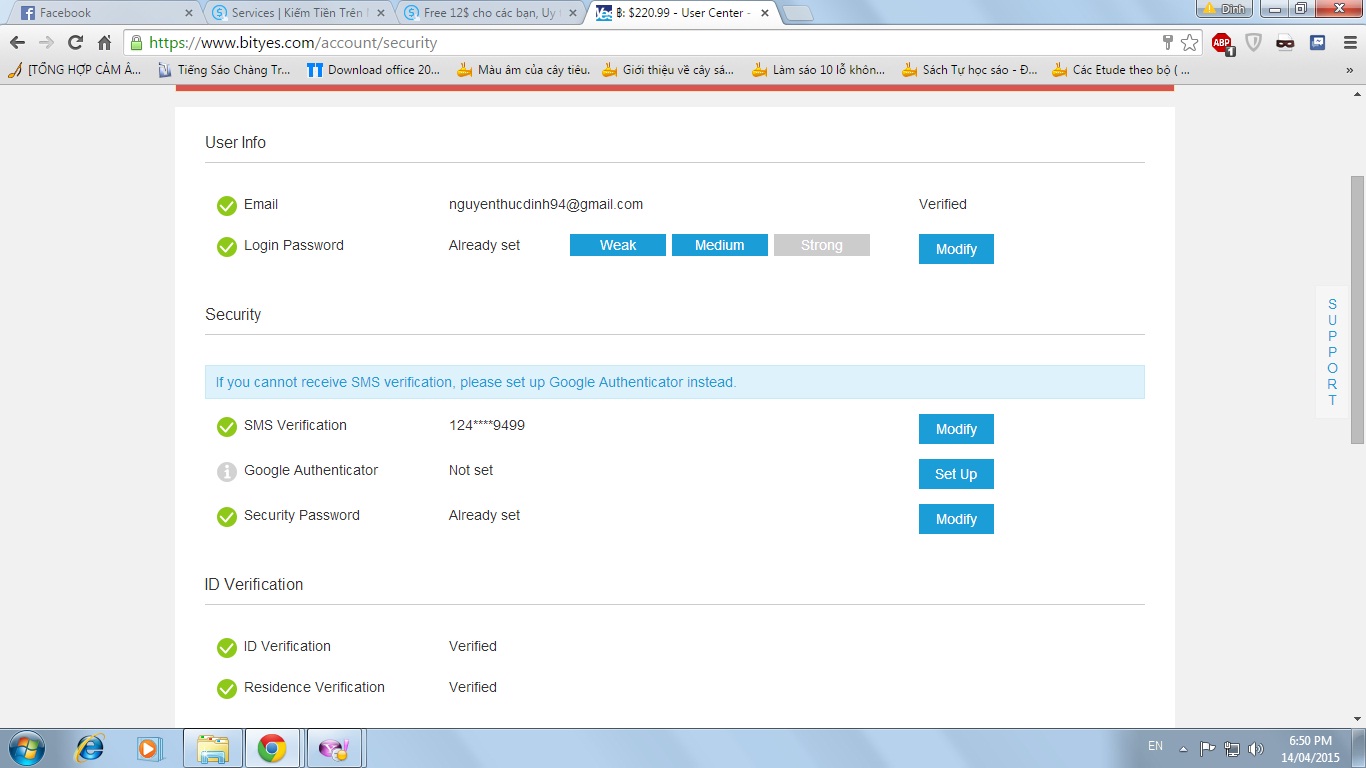The width and height of the screenshot is (1366, 768).
Task: Click green check icon beside Email
Action: (227, 205)
